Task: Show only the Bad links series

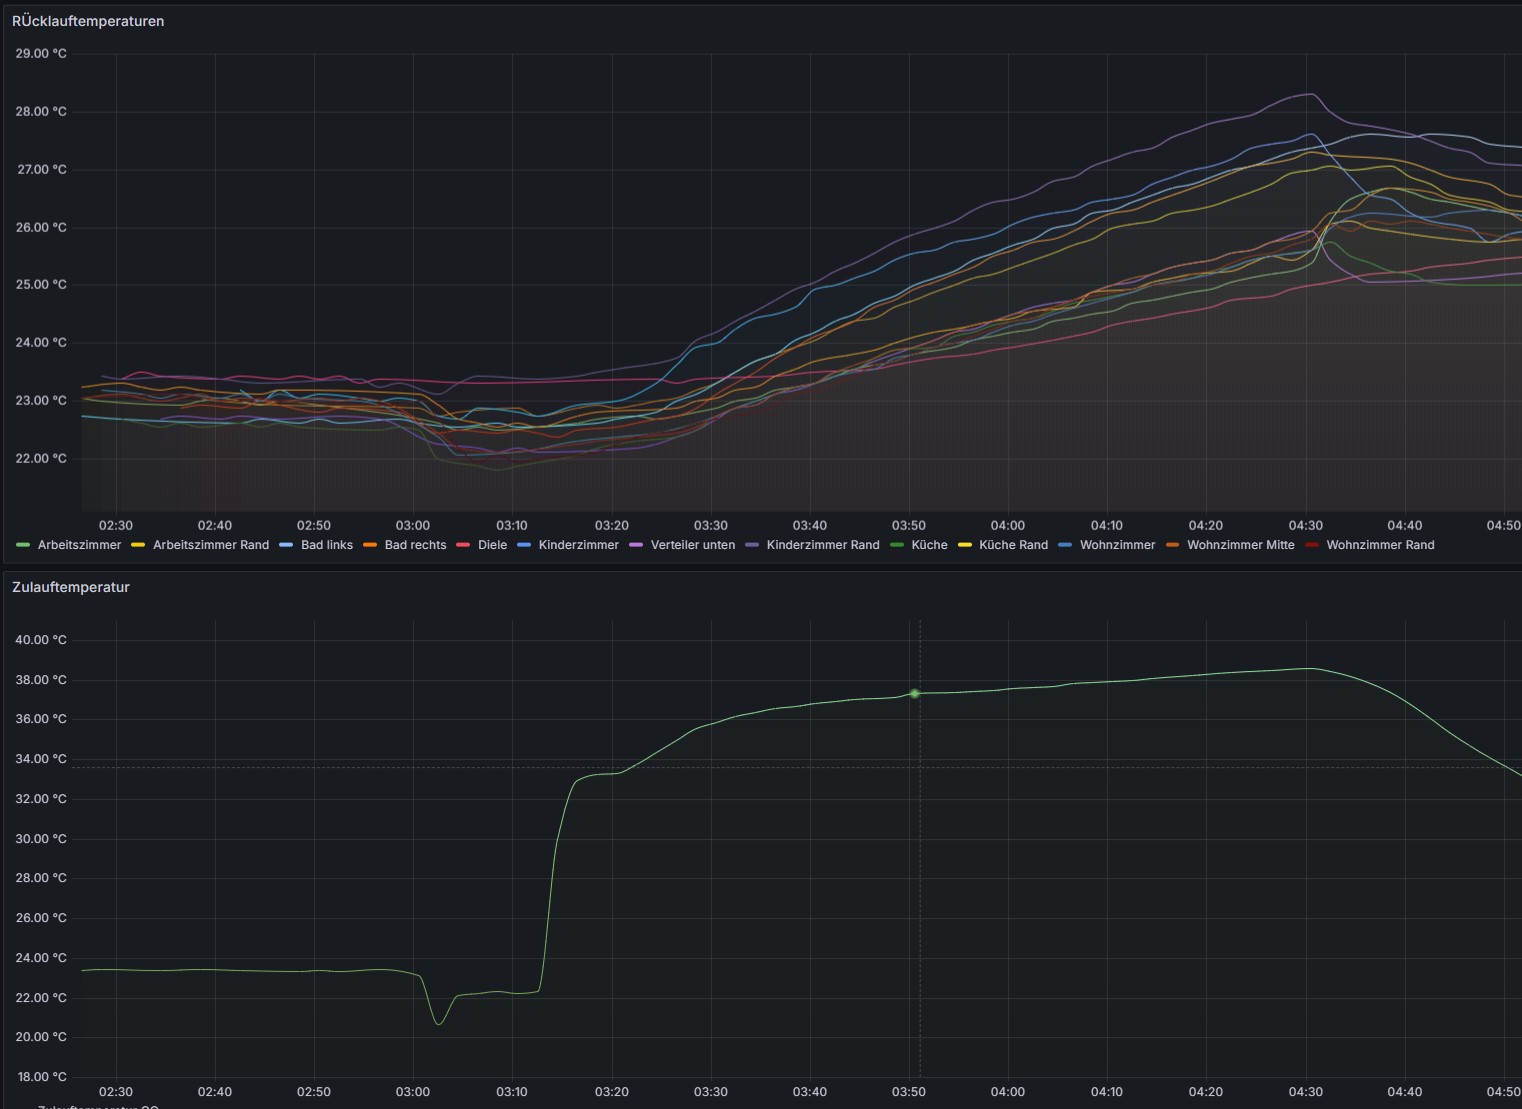Action: point(326,545)
